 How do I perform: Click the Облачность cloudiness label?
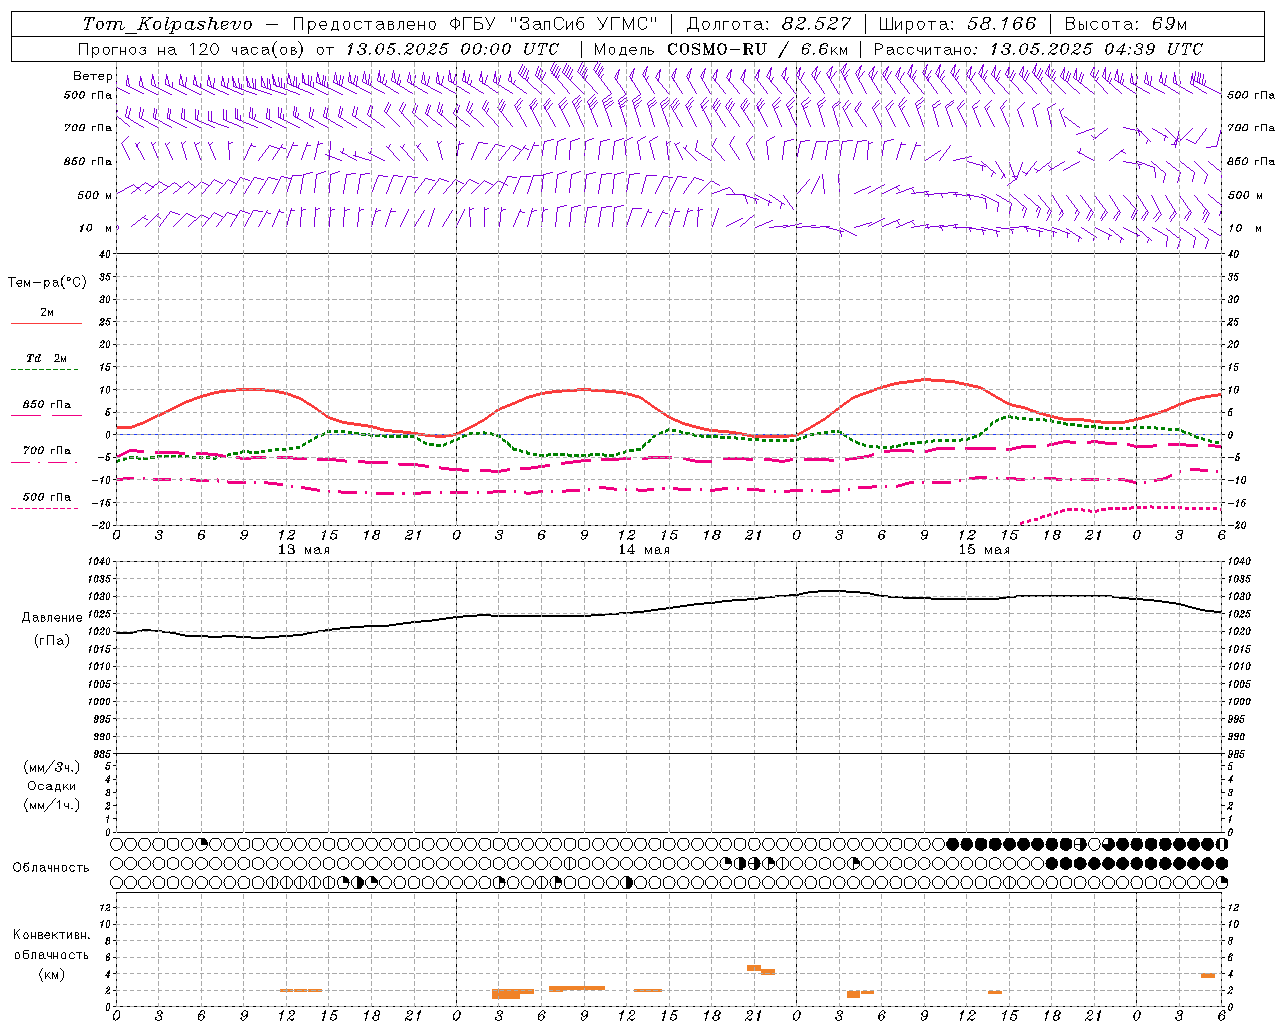pos(51,868)
